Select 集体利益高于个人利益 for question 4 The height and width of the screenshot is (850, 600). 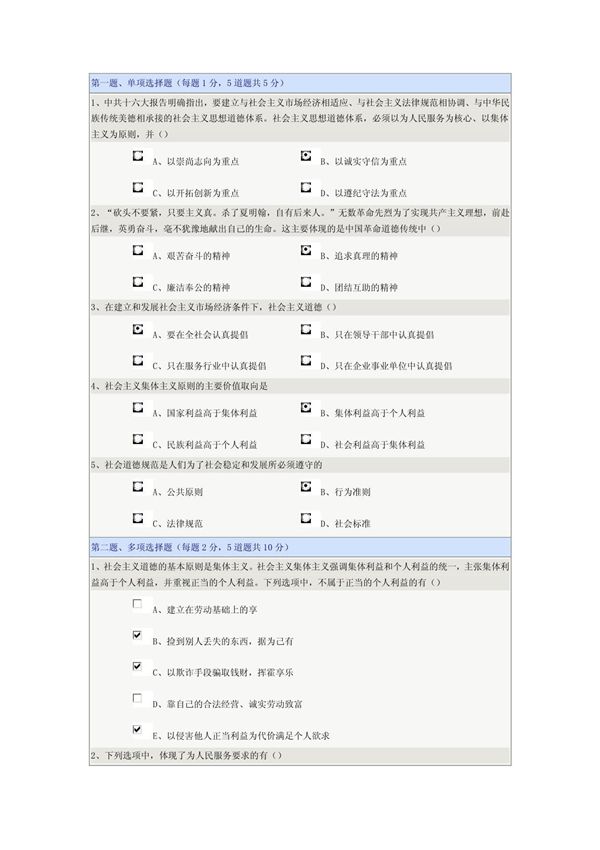pos(304,408)
